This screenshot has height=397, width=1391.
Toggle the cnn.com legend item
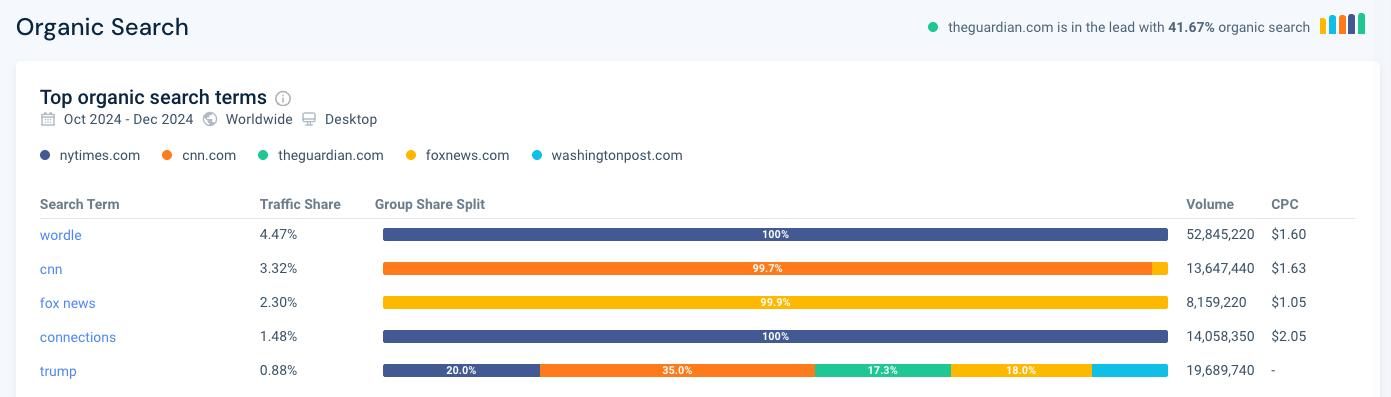click(197, 155)
